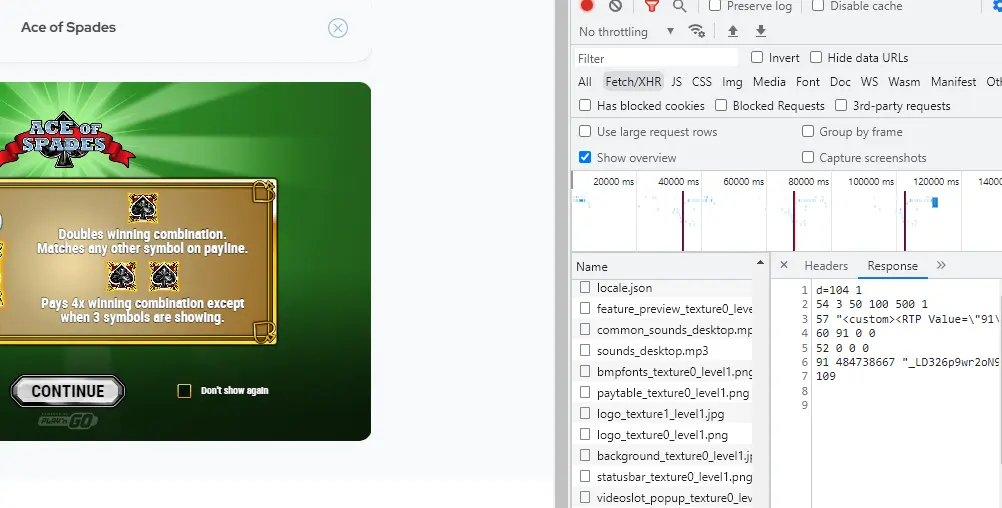Tick the Don't show again checkbox
1002x508 pixels.
coord(184,390)
